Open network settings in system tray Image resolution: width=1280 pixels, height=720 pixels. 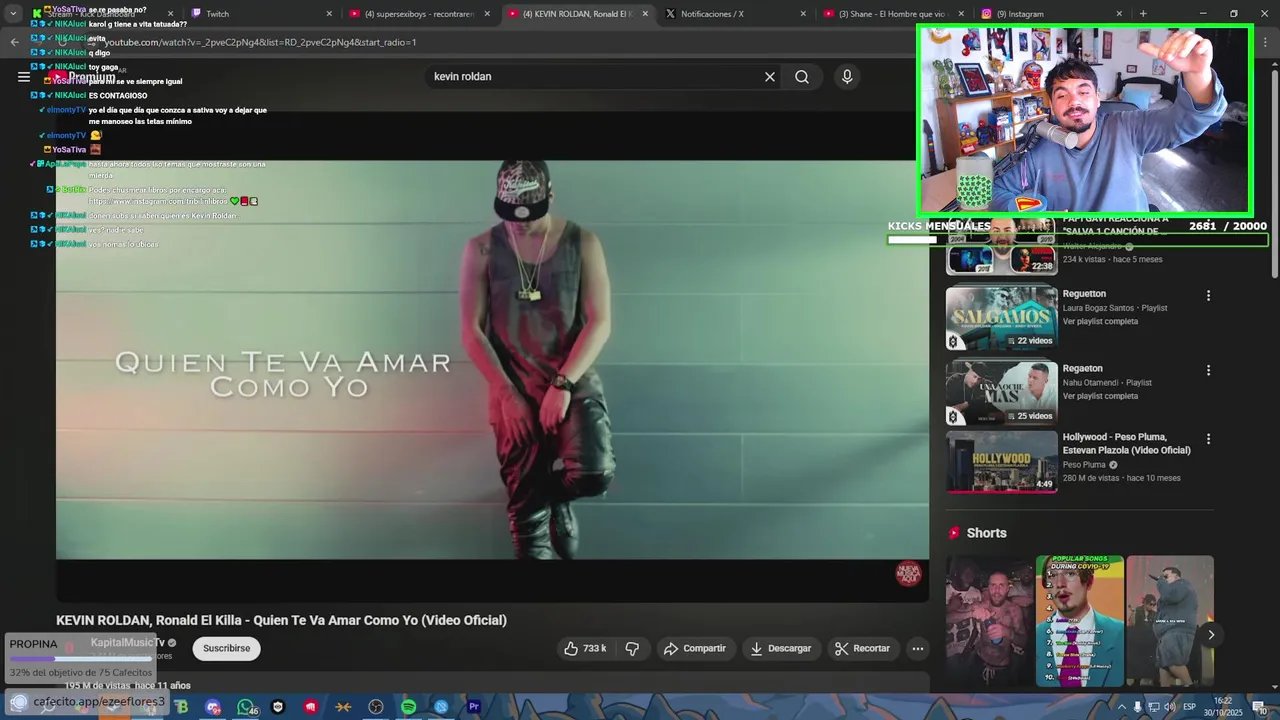1153,707
